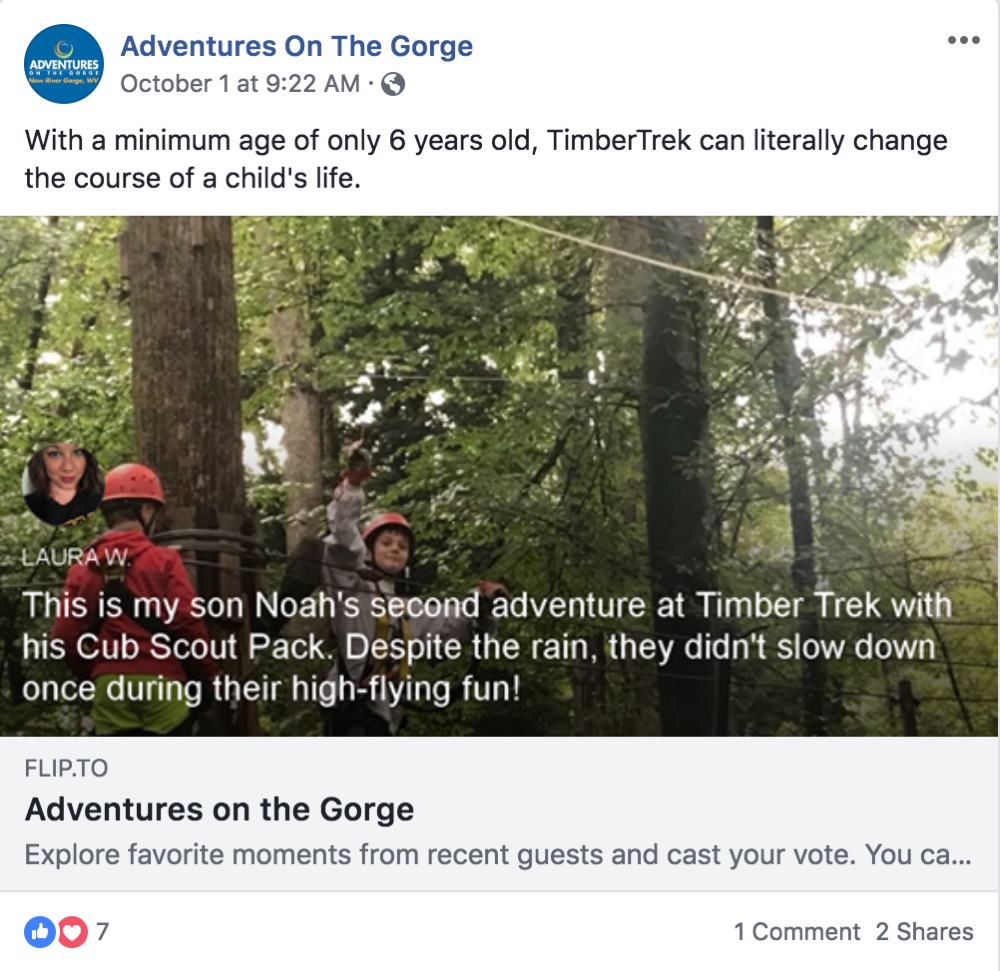Click the Explore favorite moments description text
1000x971 pixels.
point(498,854)
